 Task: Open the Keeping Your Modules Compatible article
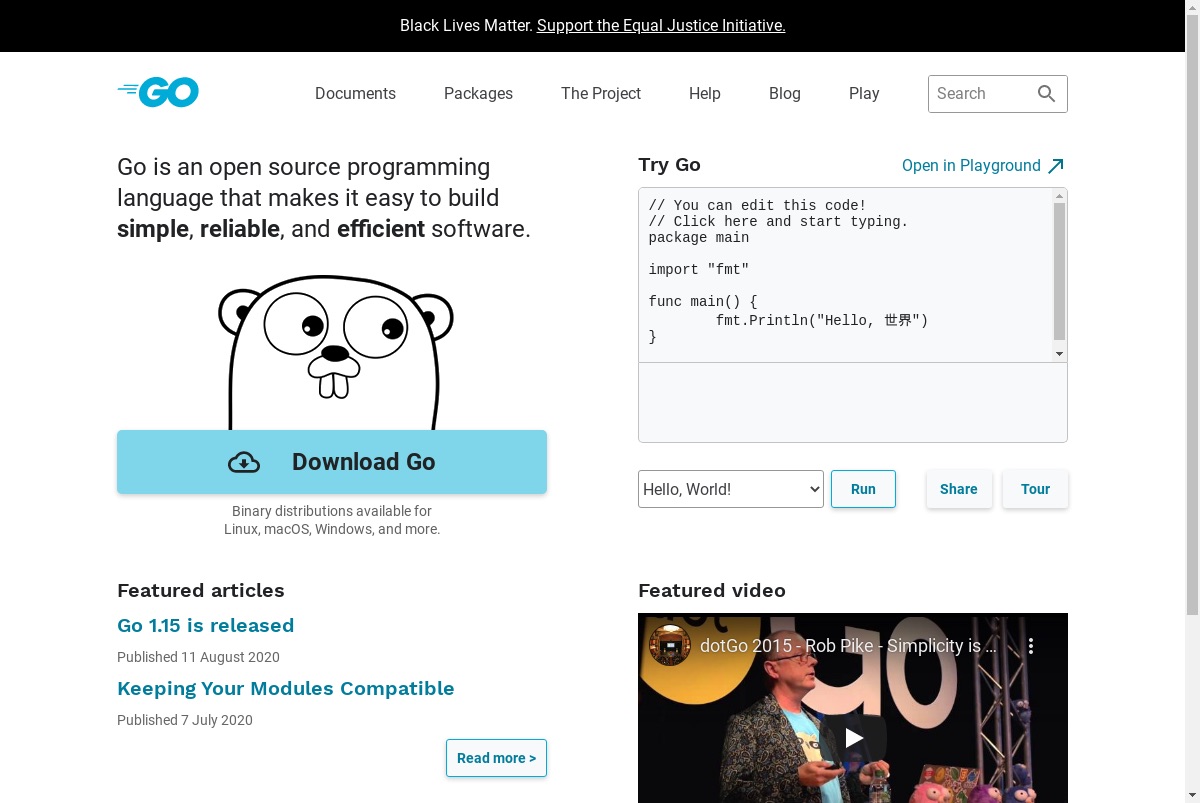pyautogui.click(x=285, y=689)
